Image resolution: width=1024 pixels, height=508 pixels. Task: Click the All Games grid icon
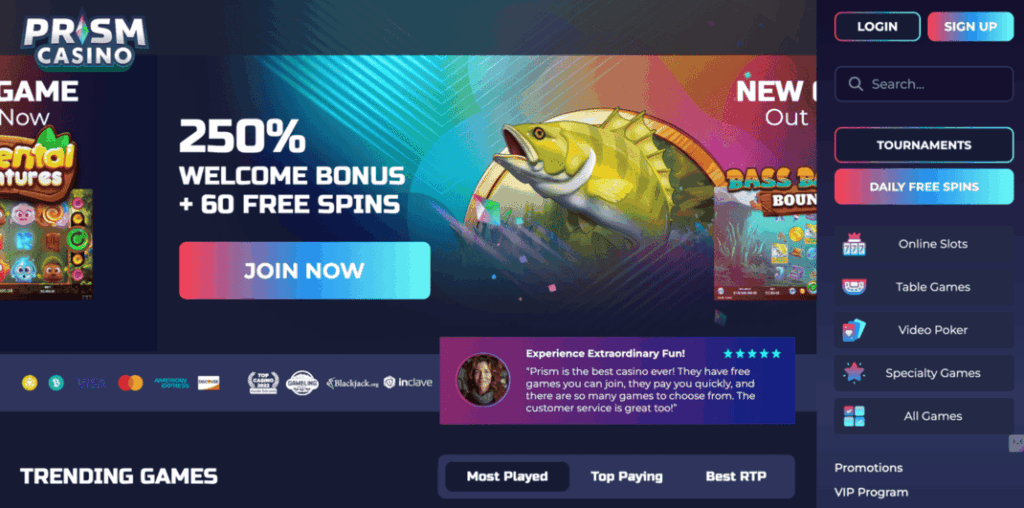tap(854, 416)
